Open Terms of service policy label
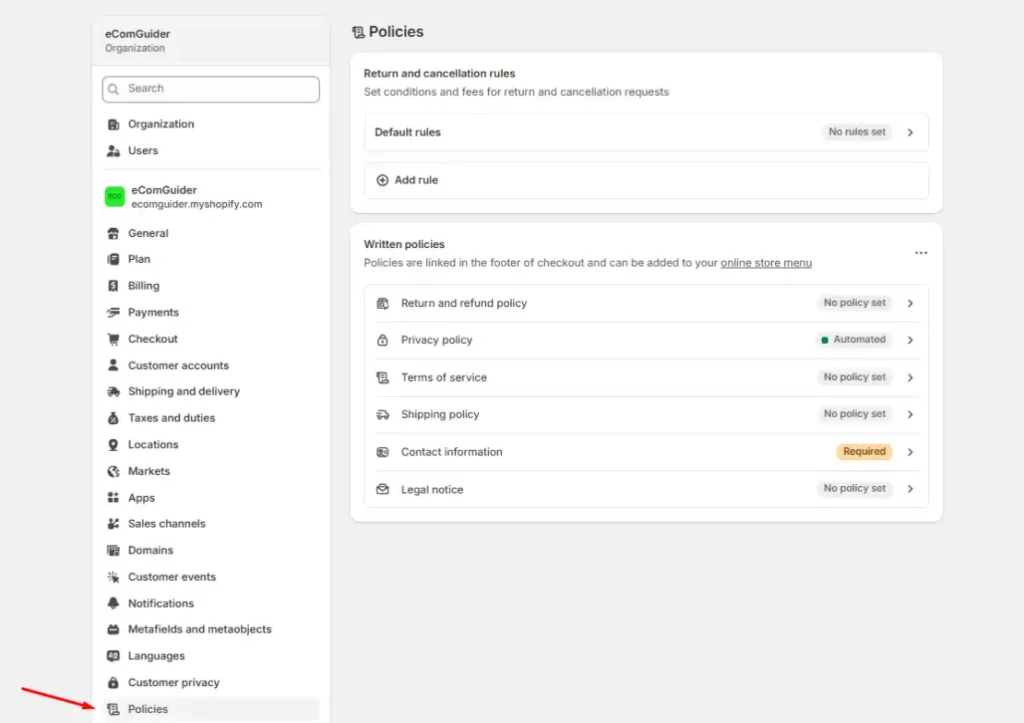Screen dimensions: 1024x723 [444, 378]
